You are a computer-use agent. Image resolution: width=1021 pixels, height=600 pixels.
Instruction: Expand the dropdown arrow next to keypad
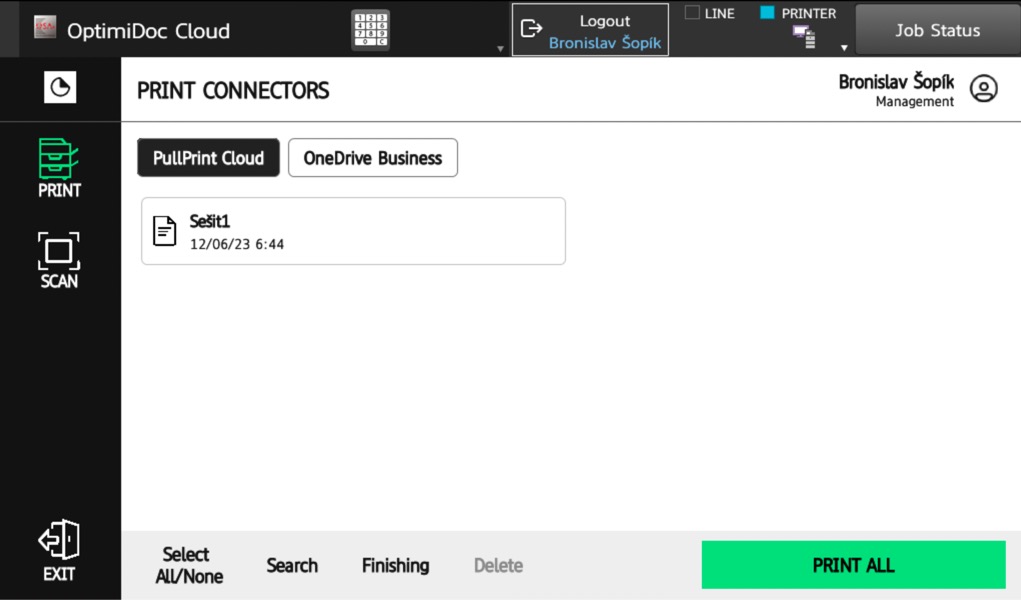[500, 48]
